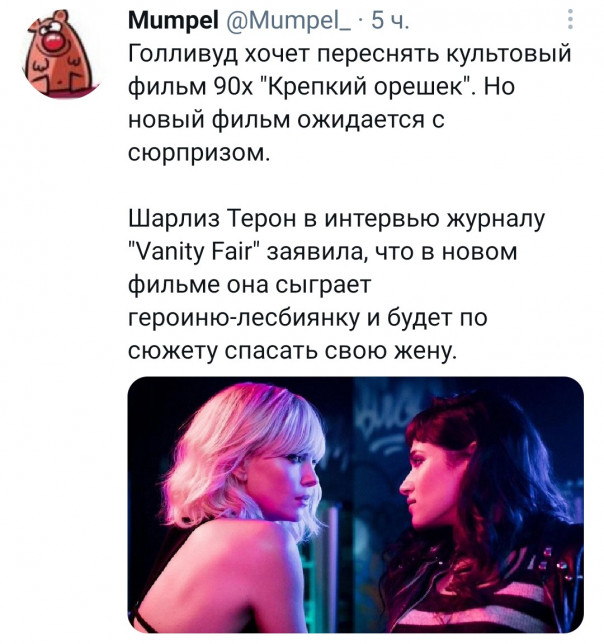The height and width of the screenshot is (644, 604).
Task: Click the Mumpel cartoon pig avatar
Action: tap(59, 53)
